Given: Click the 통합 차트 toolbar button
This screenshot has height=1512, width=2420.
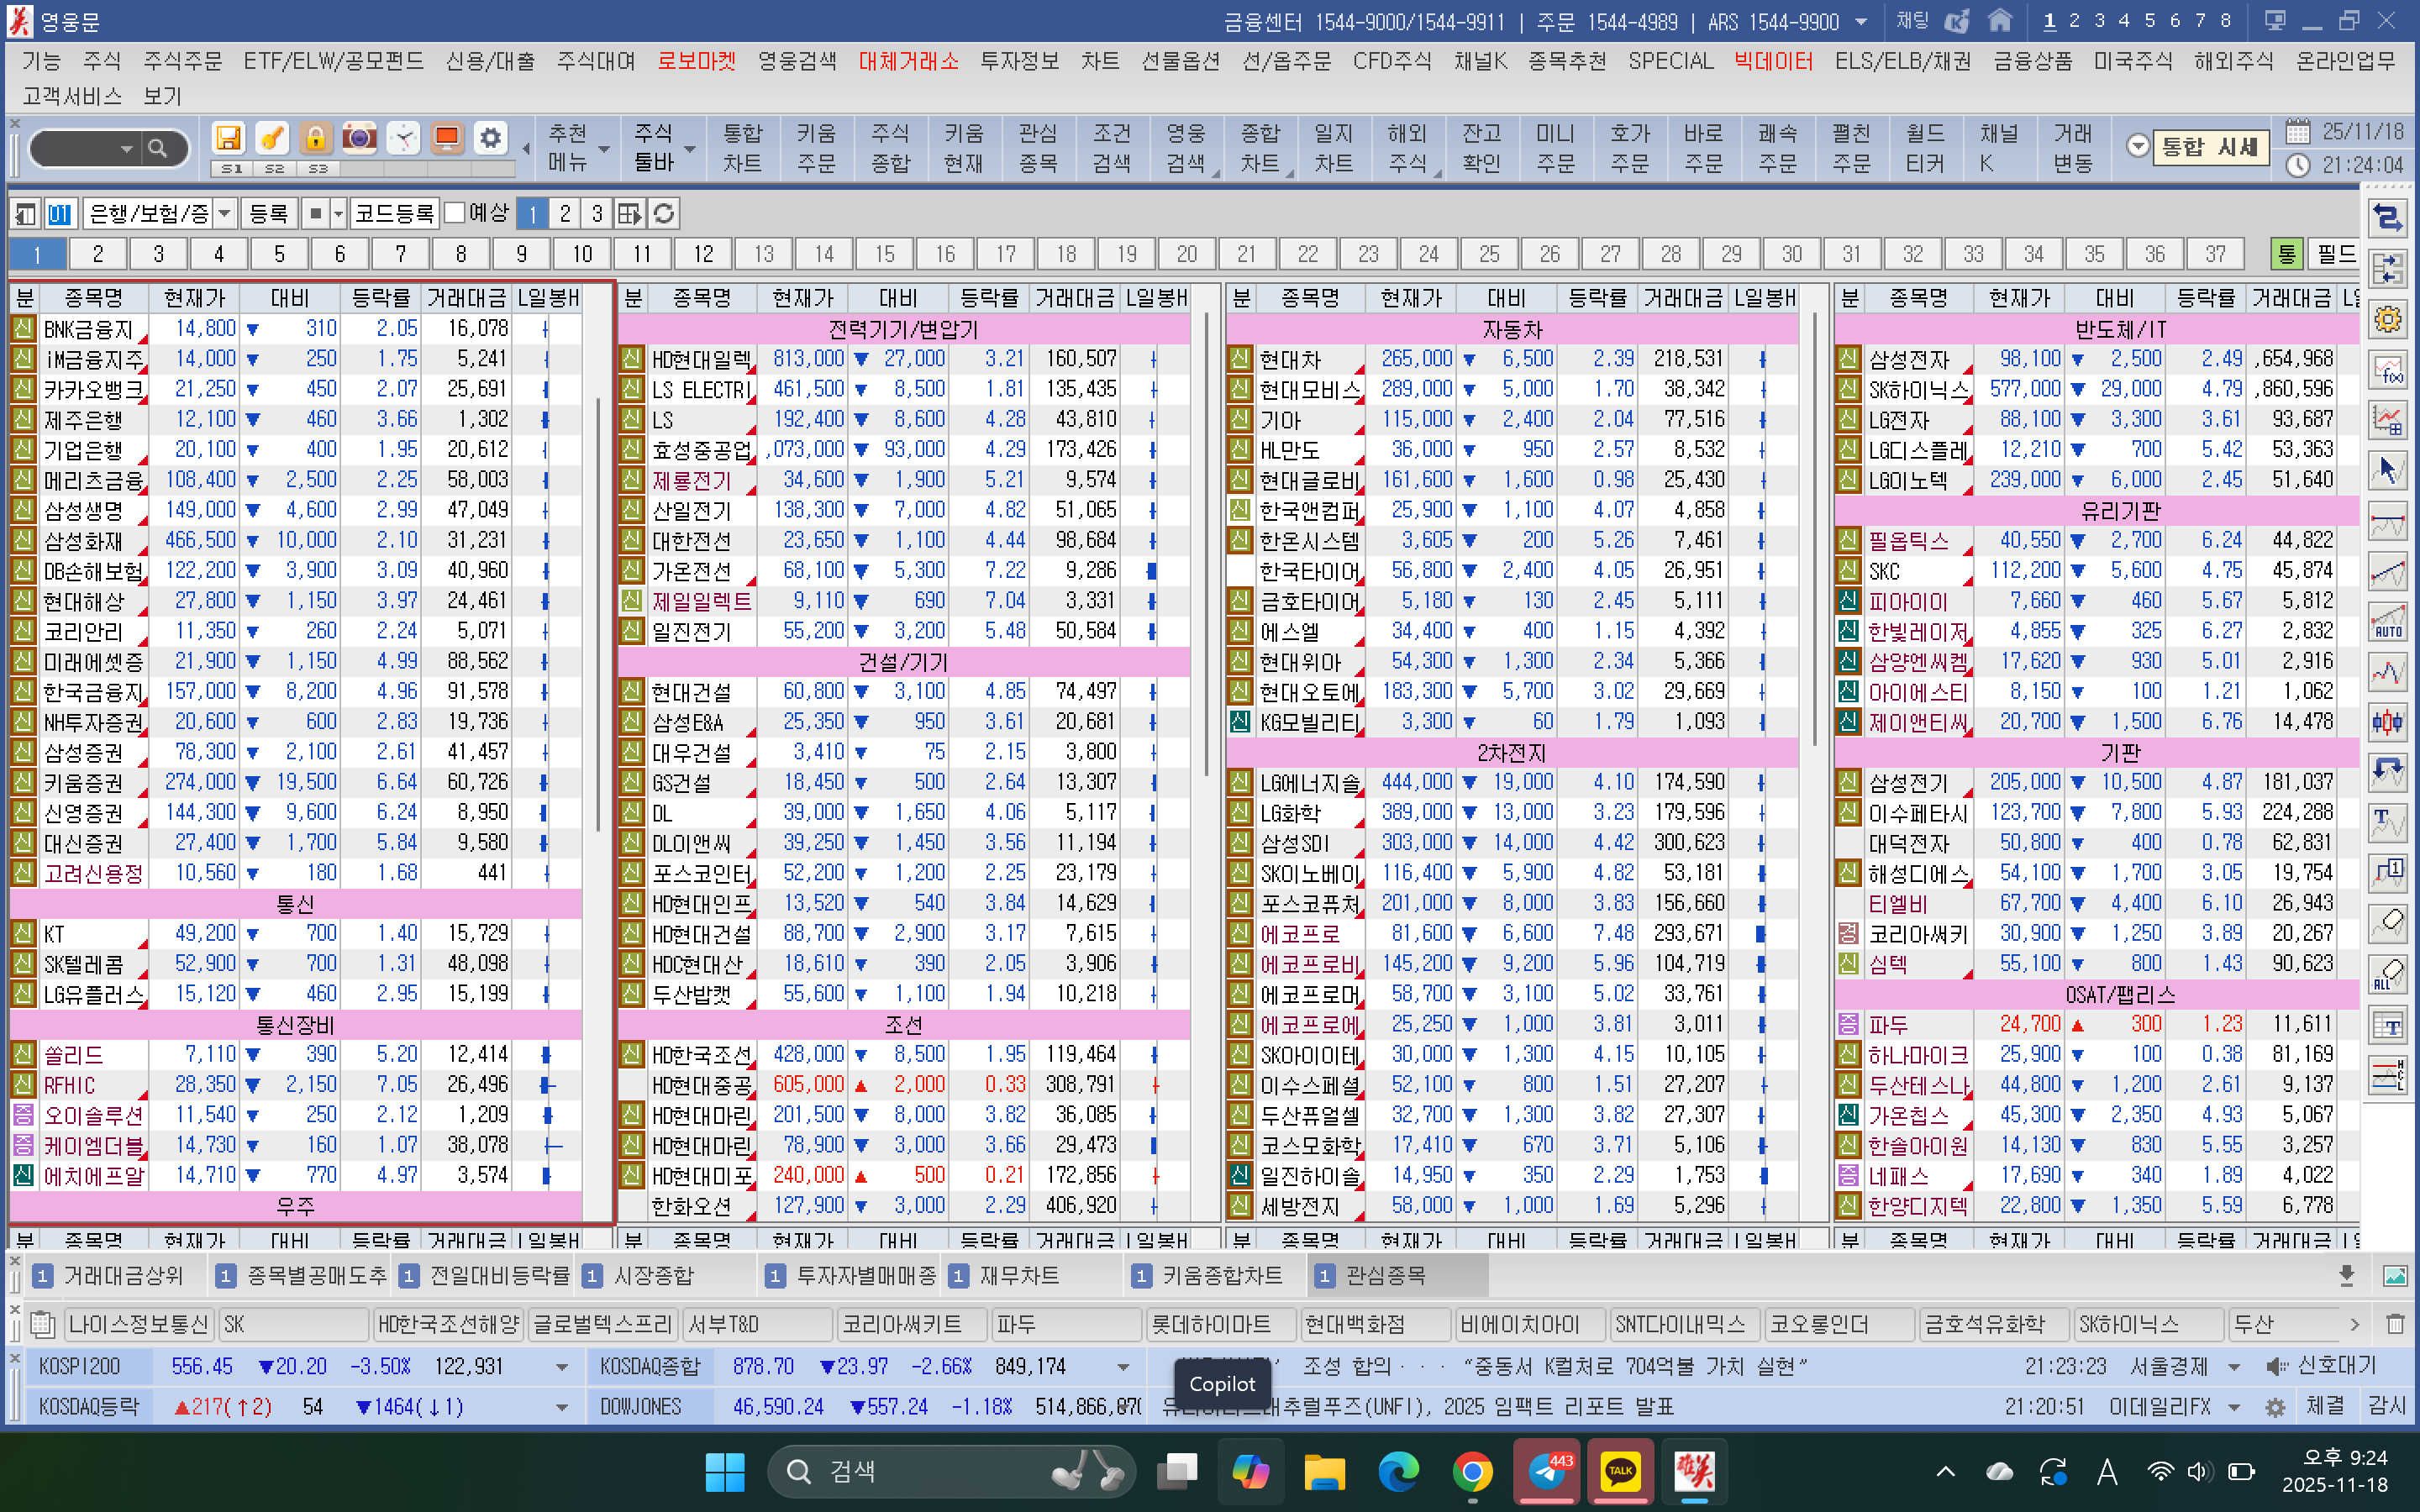Looking at the screenshot, I should click(x=742, y=147).
